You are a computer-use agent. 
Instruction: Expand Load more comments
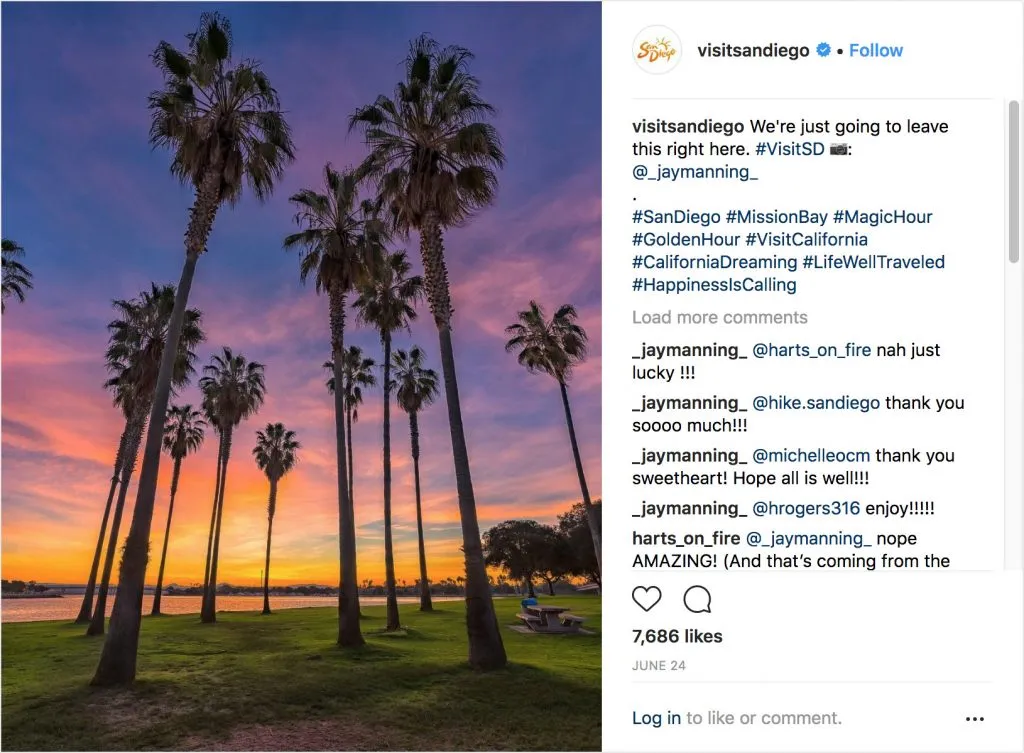(719, 317)
